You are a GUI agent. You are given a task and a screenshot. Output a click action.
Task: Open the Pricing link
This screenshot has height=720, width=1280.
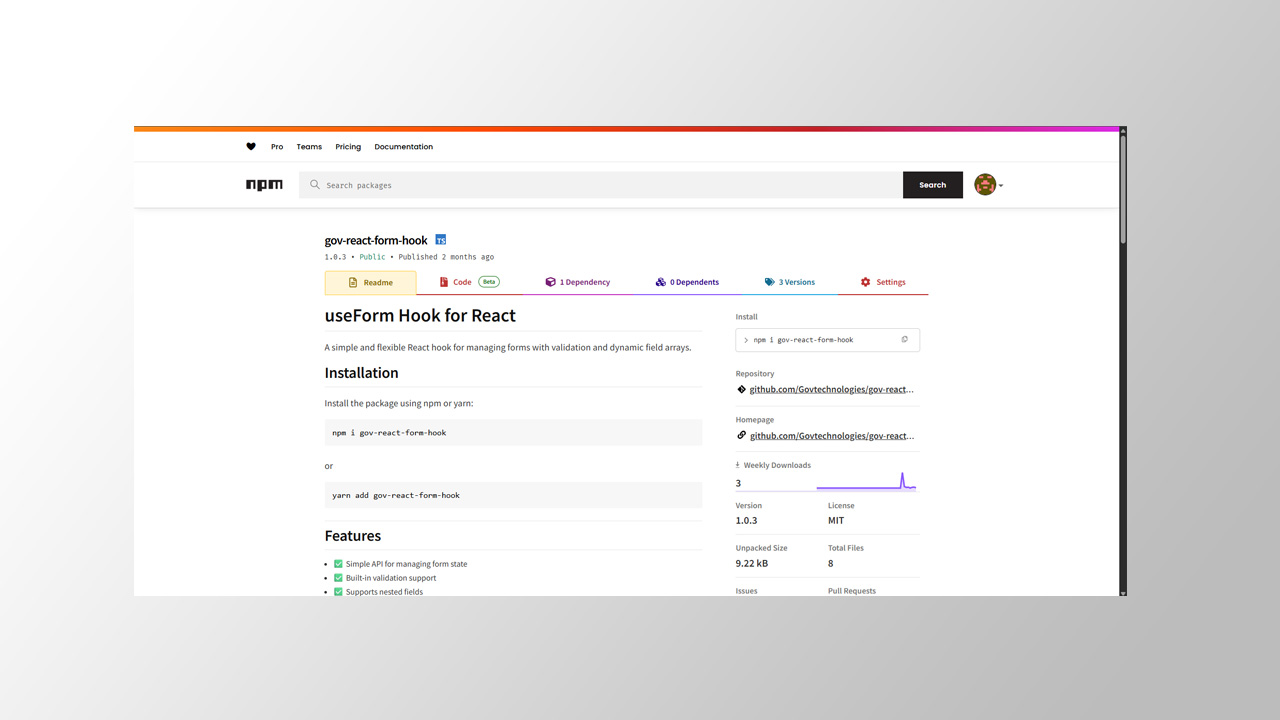pyautogui.click(x=348, y=147)
